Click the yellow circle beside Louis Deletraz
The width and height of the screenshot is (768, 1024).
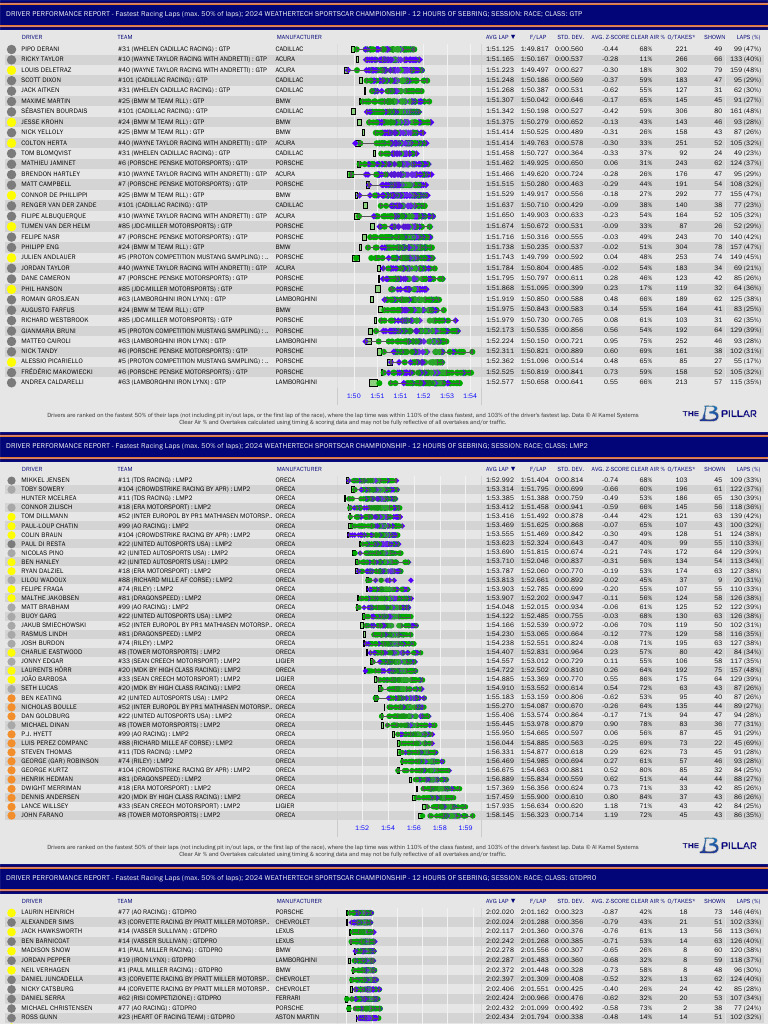[x=11, y=70]
